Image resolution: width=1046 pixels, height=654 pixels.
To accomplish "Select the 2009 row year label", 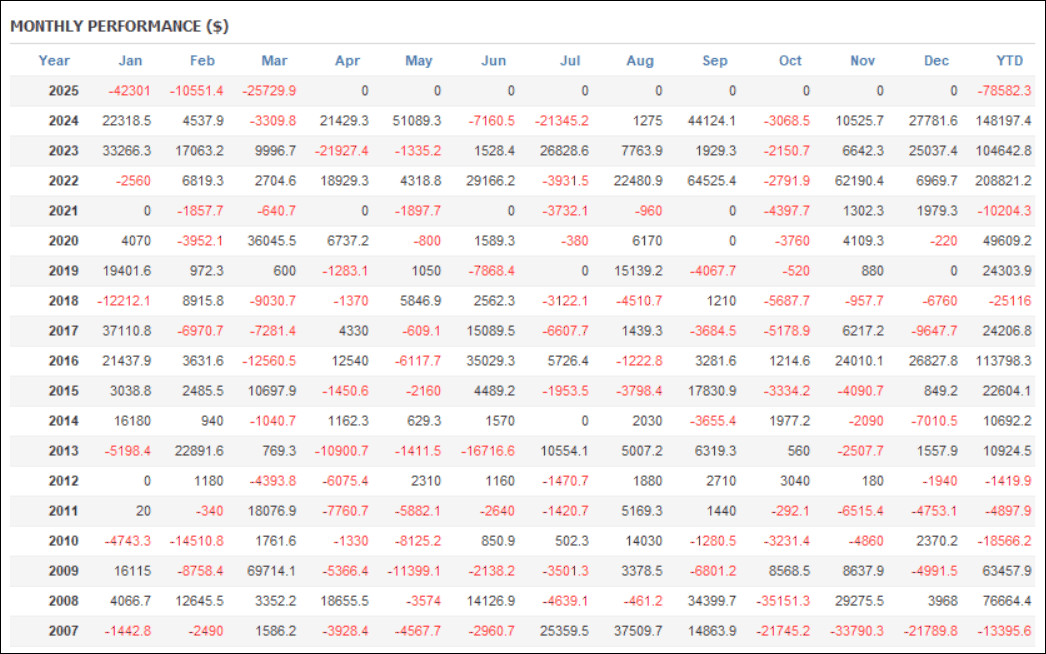I will [x=63, y=571].
